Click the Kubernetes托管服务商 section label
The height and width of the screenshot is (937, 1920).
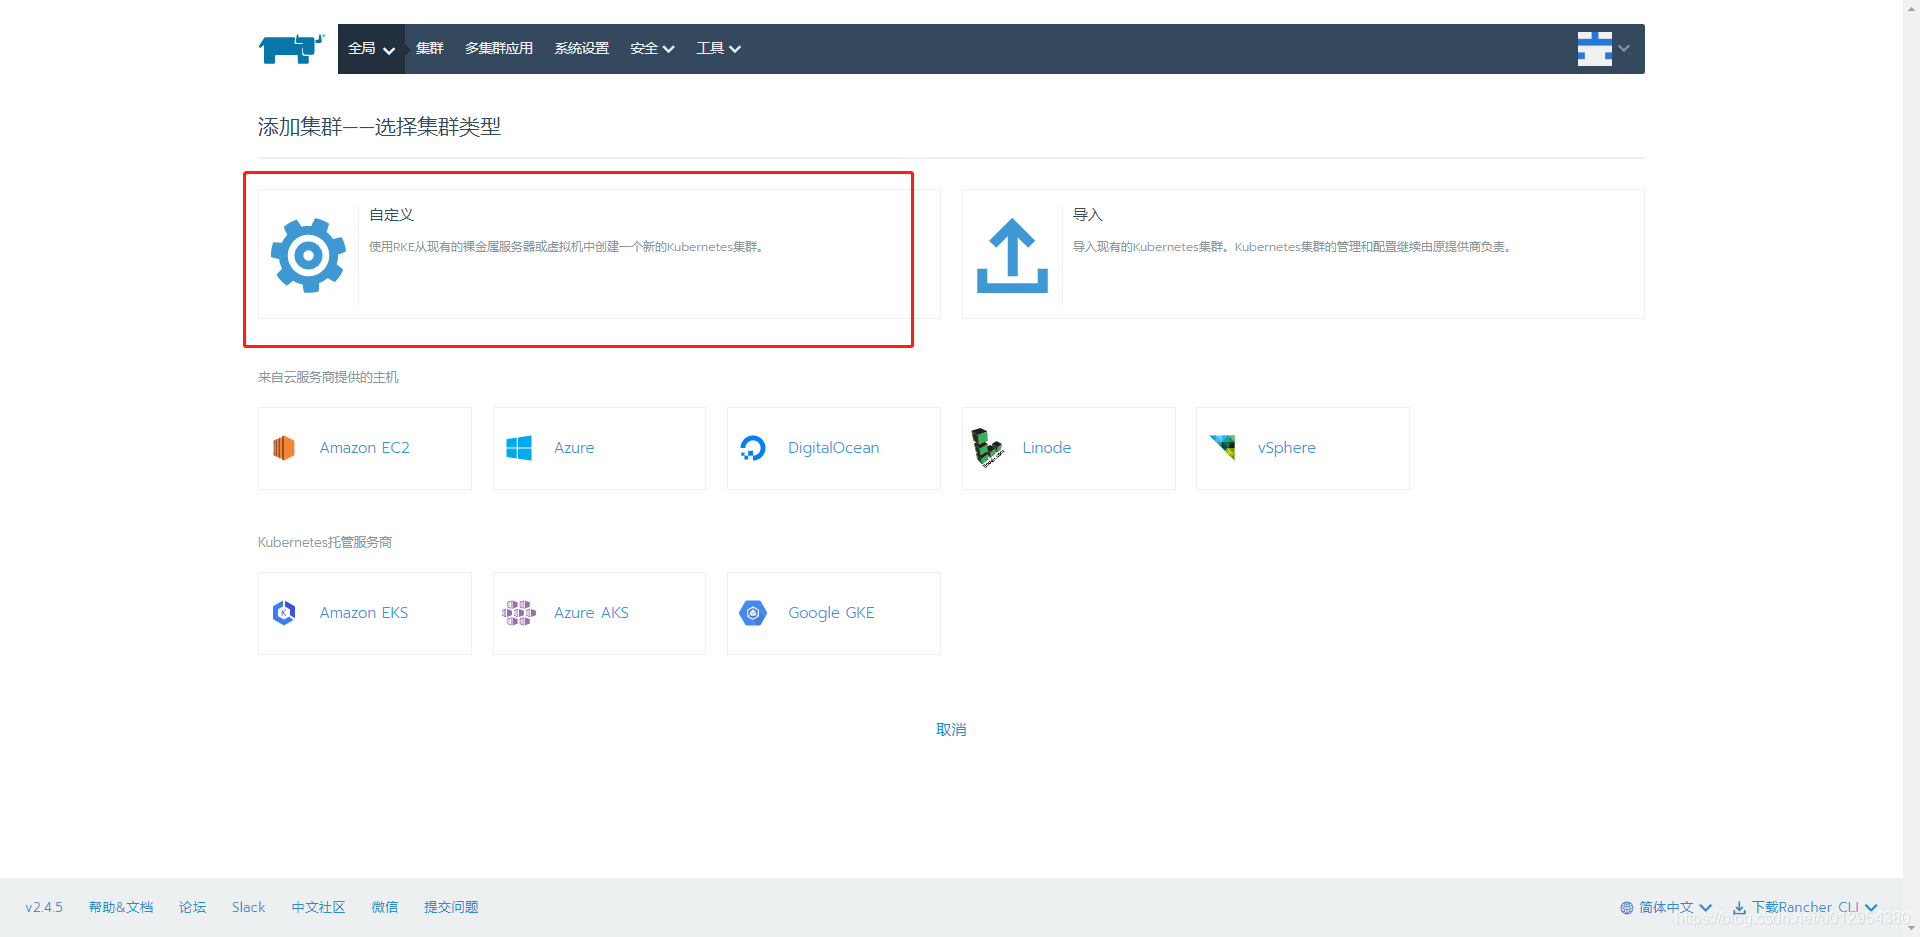pyautogui.click(x=325, y=542)
